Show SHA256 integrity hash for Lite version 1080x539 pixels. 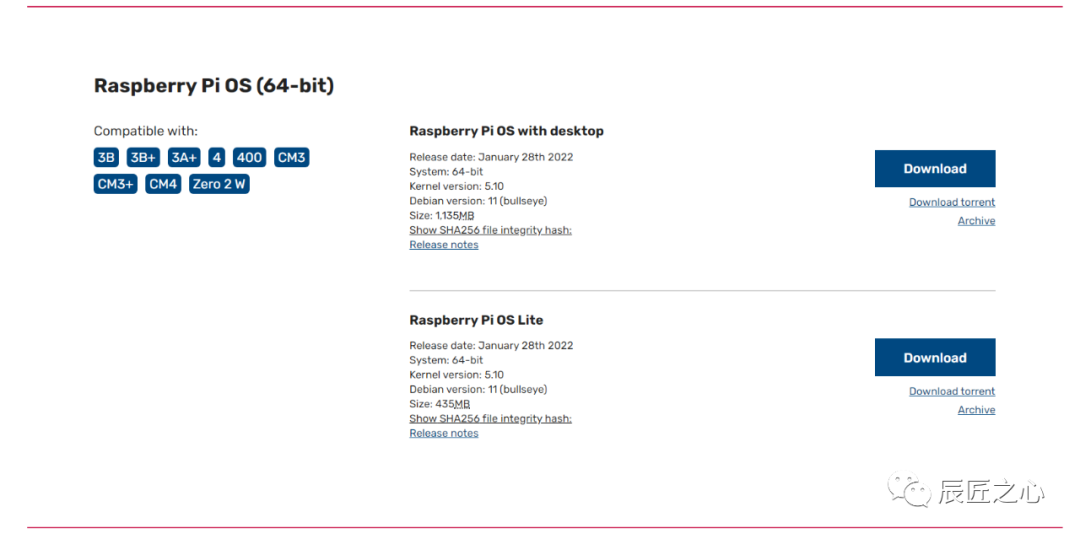point(490,419)
